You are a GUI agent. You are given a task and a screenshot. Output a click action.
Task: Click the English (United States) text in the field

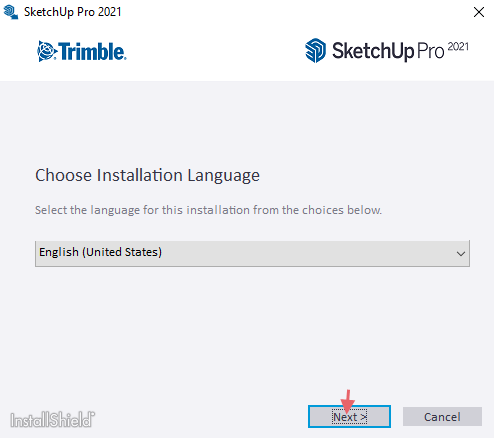[x=100, y=252]
